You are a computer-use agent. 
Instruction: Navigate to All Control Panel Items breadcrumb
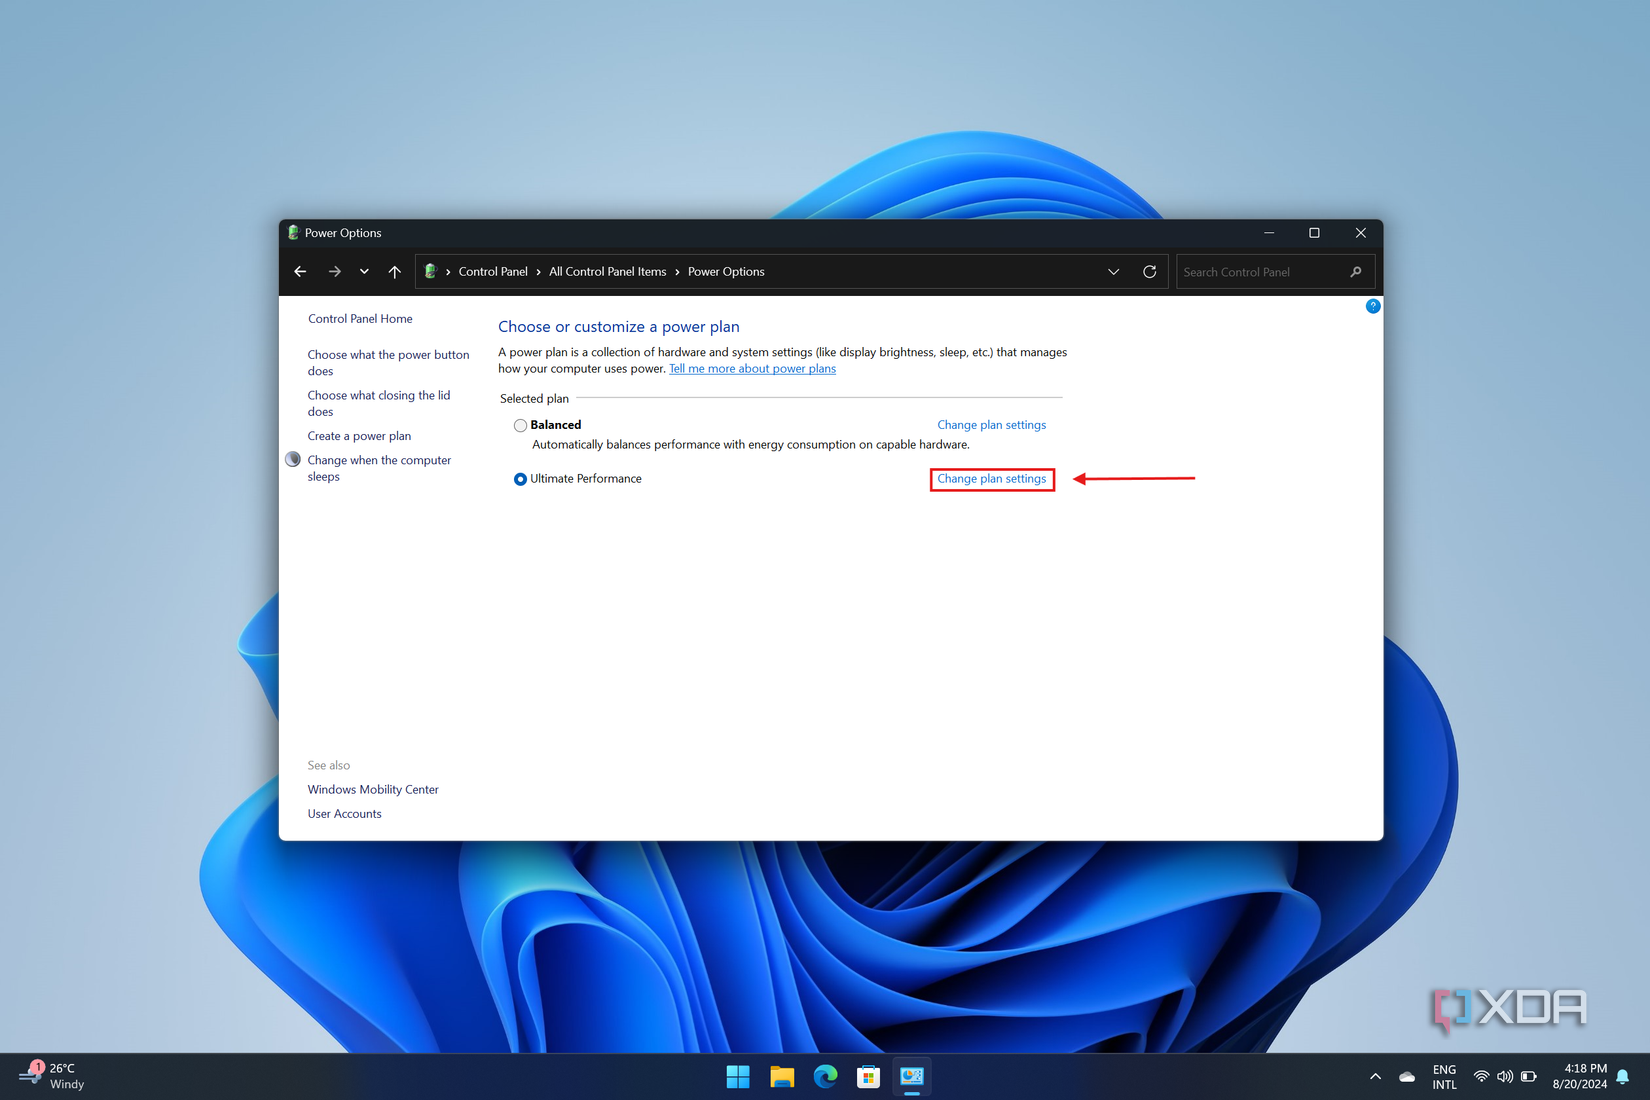click(607, 271)
